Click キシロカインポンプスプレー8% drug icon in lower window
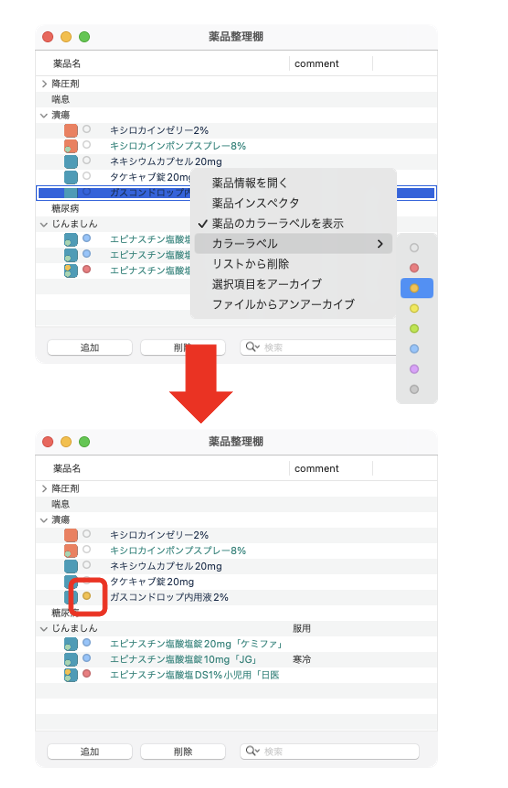 tap(71, 551)
